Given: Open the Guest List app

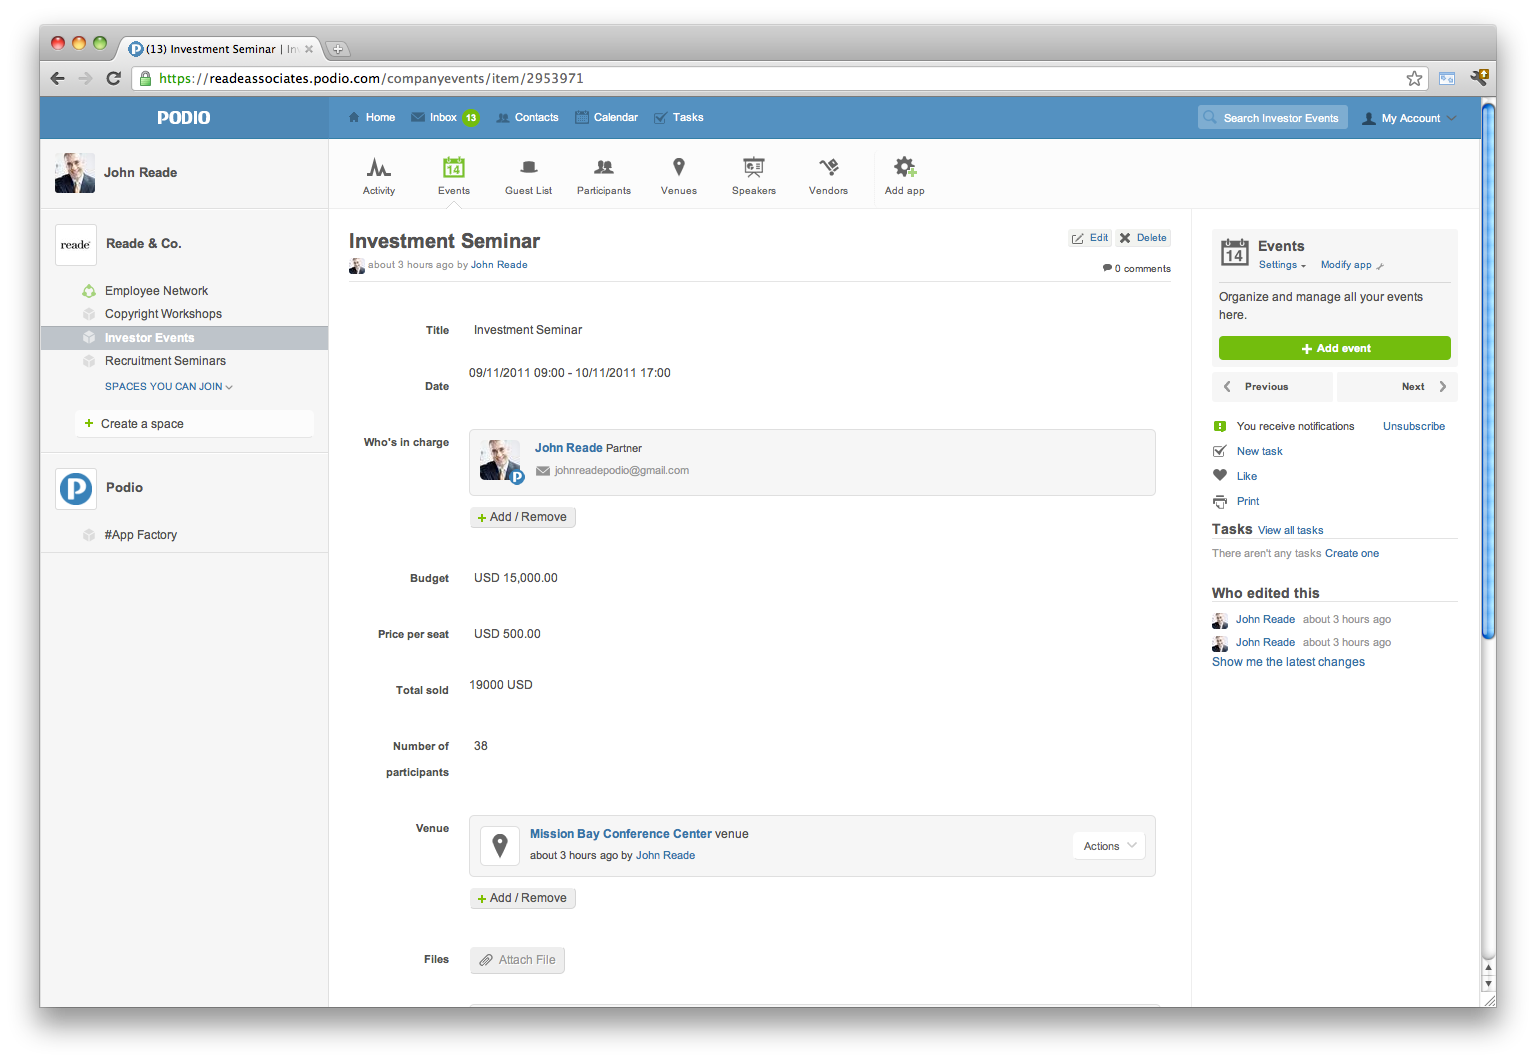Looking at the screenshot, I should (x=528, y=168).
